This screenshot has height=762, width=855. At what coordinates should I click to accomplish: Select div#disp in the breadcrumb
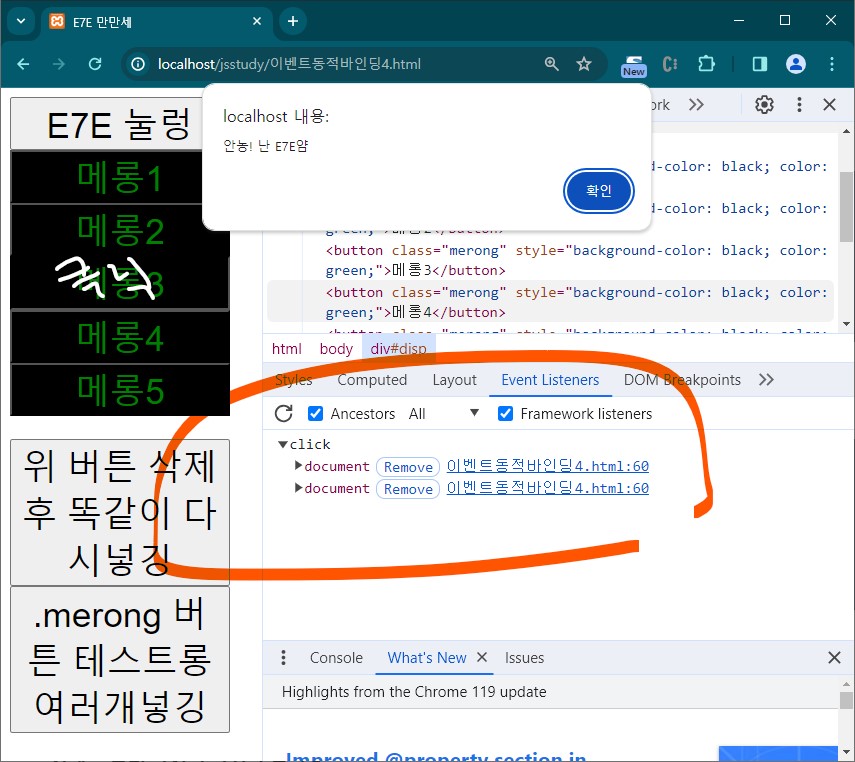399,349
